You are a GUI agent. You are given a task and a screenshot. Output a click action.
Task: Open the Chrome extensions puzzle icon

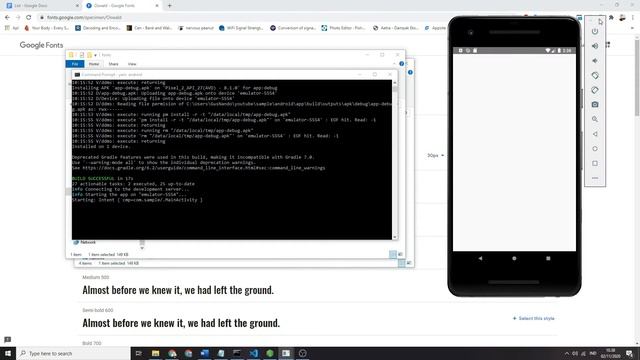click(611, 18)
